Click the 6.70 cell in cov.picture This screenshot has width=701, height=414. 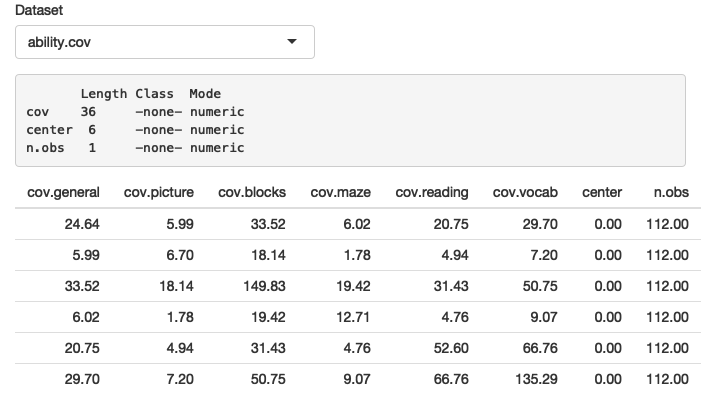click(x=177, y=254)
